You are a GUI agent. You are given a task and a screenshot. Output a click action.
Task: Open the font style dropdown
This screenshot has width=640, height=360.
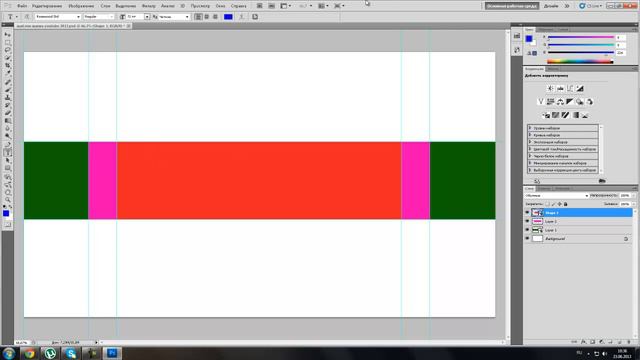click(111, 17)
